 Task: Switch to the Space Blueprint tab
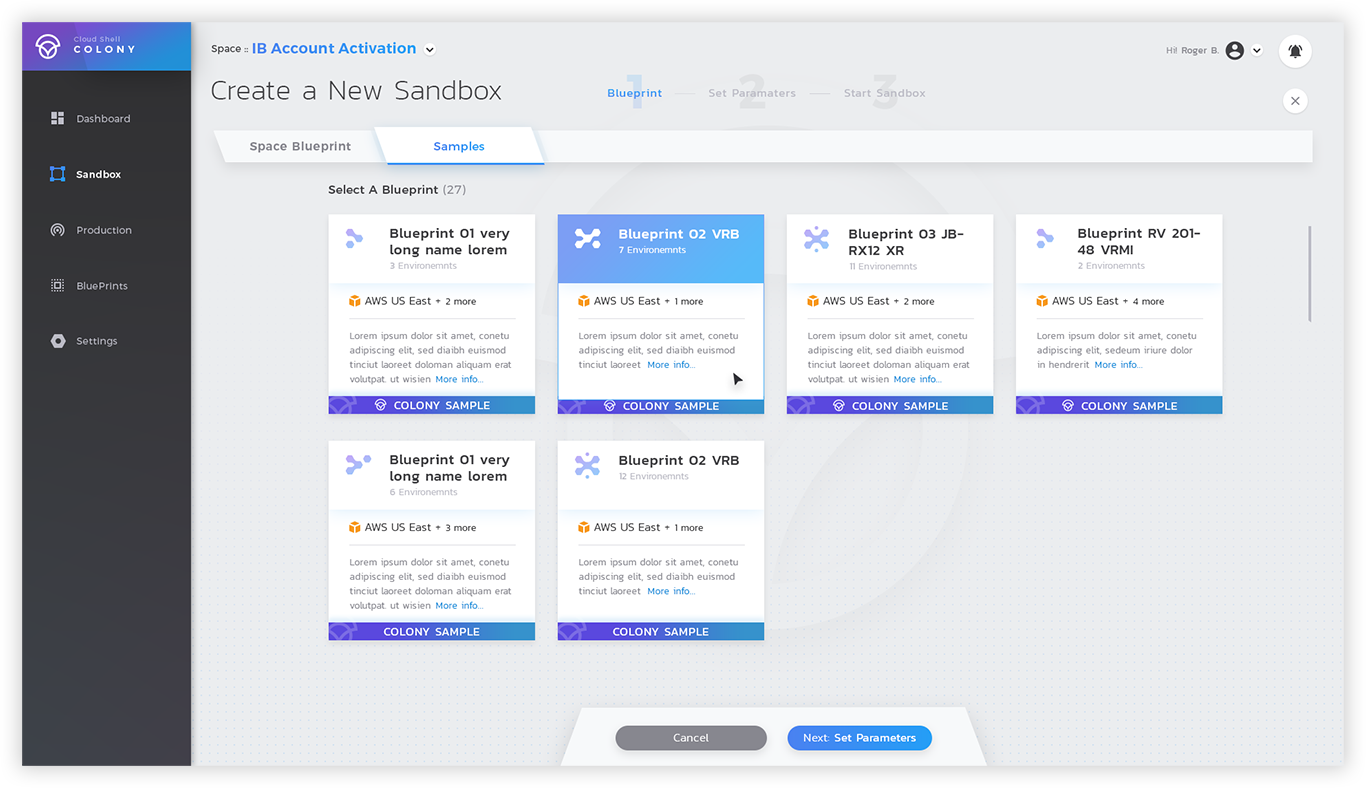[x=300, y=146]
